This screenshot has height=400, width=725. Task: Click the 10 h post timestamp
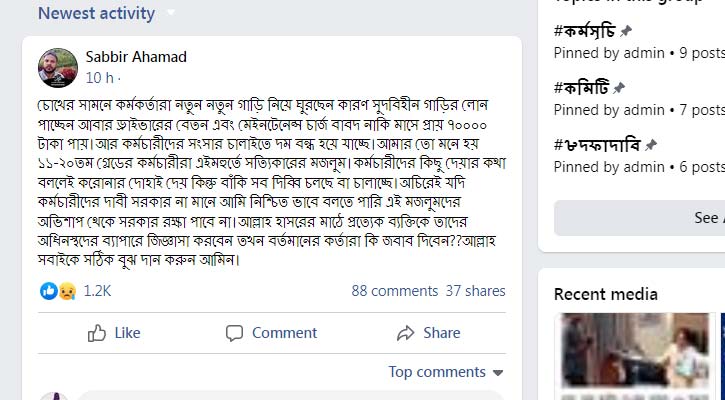tap(99, 77)
